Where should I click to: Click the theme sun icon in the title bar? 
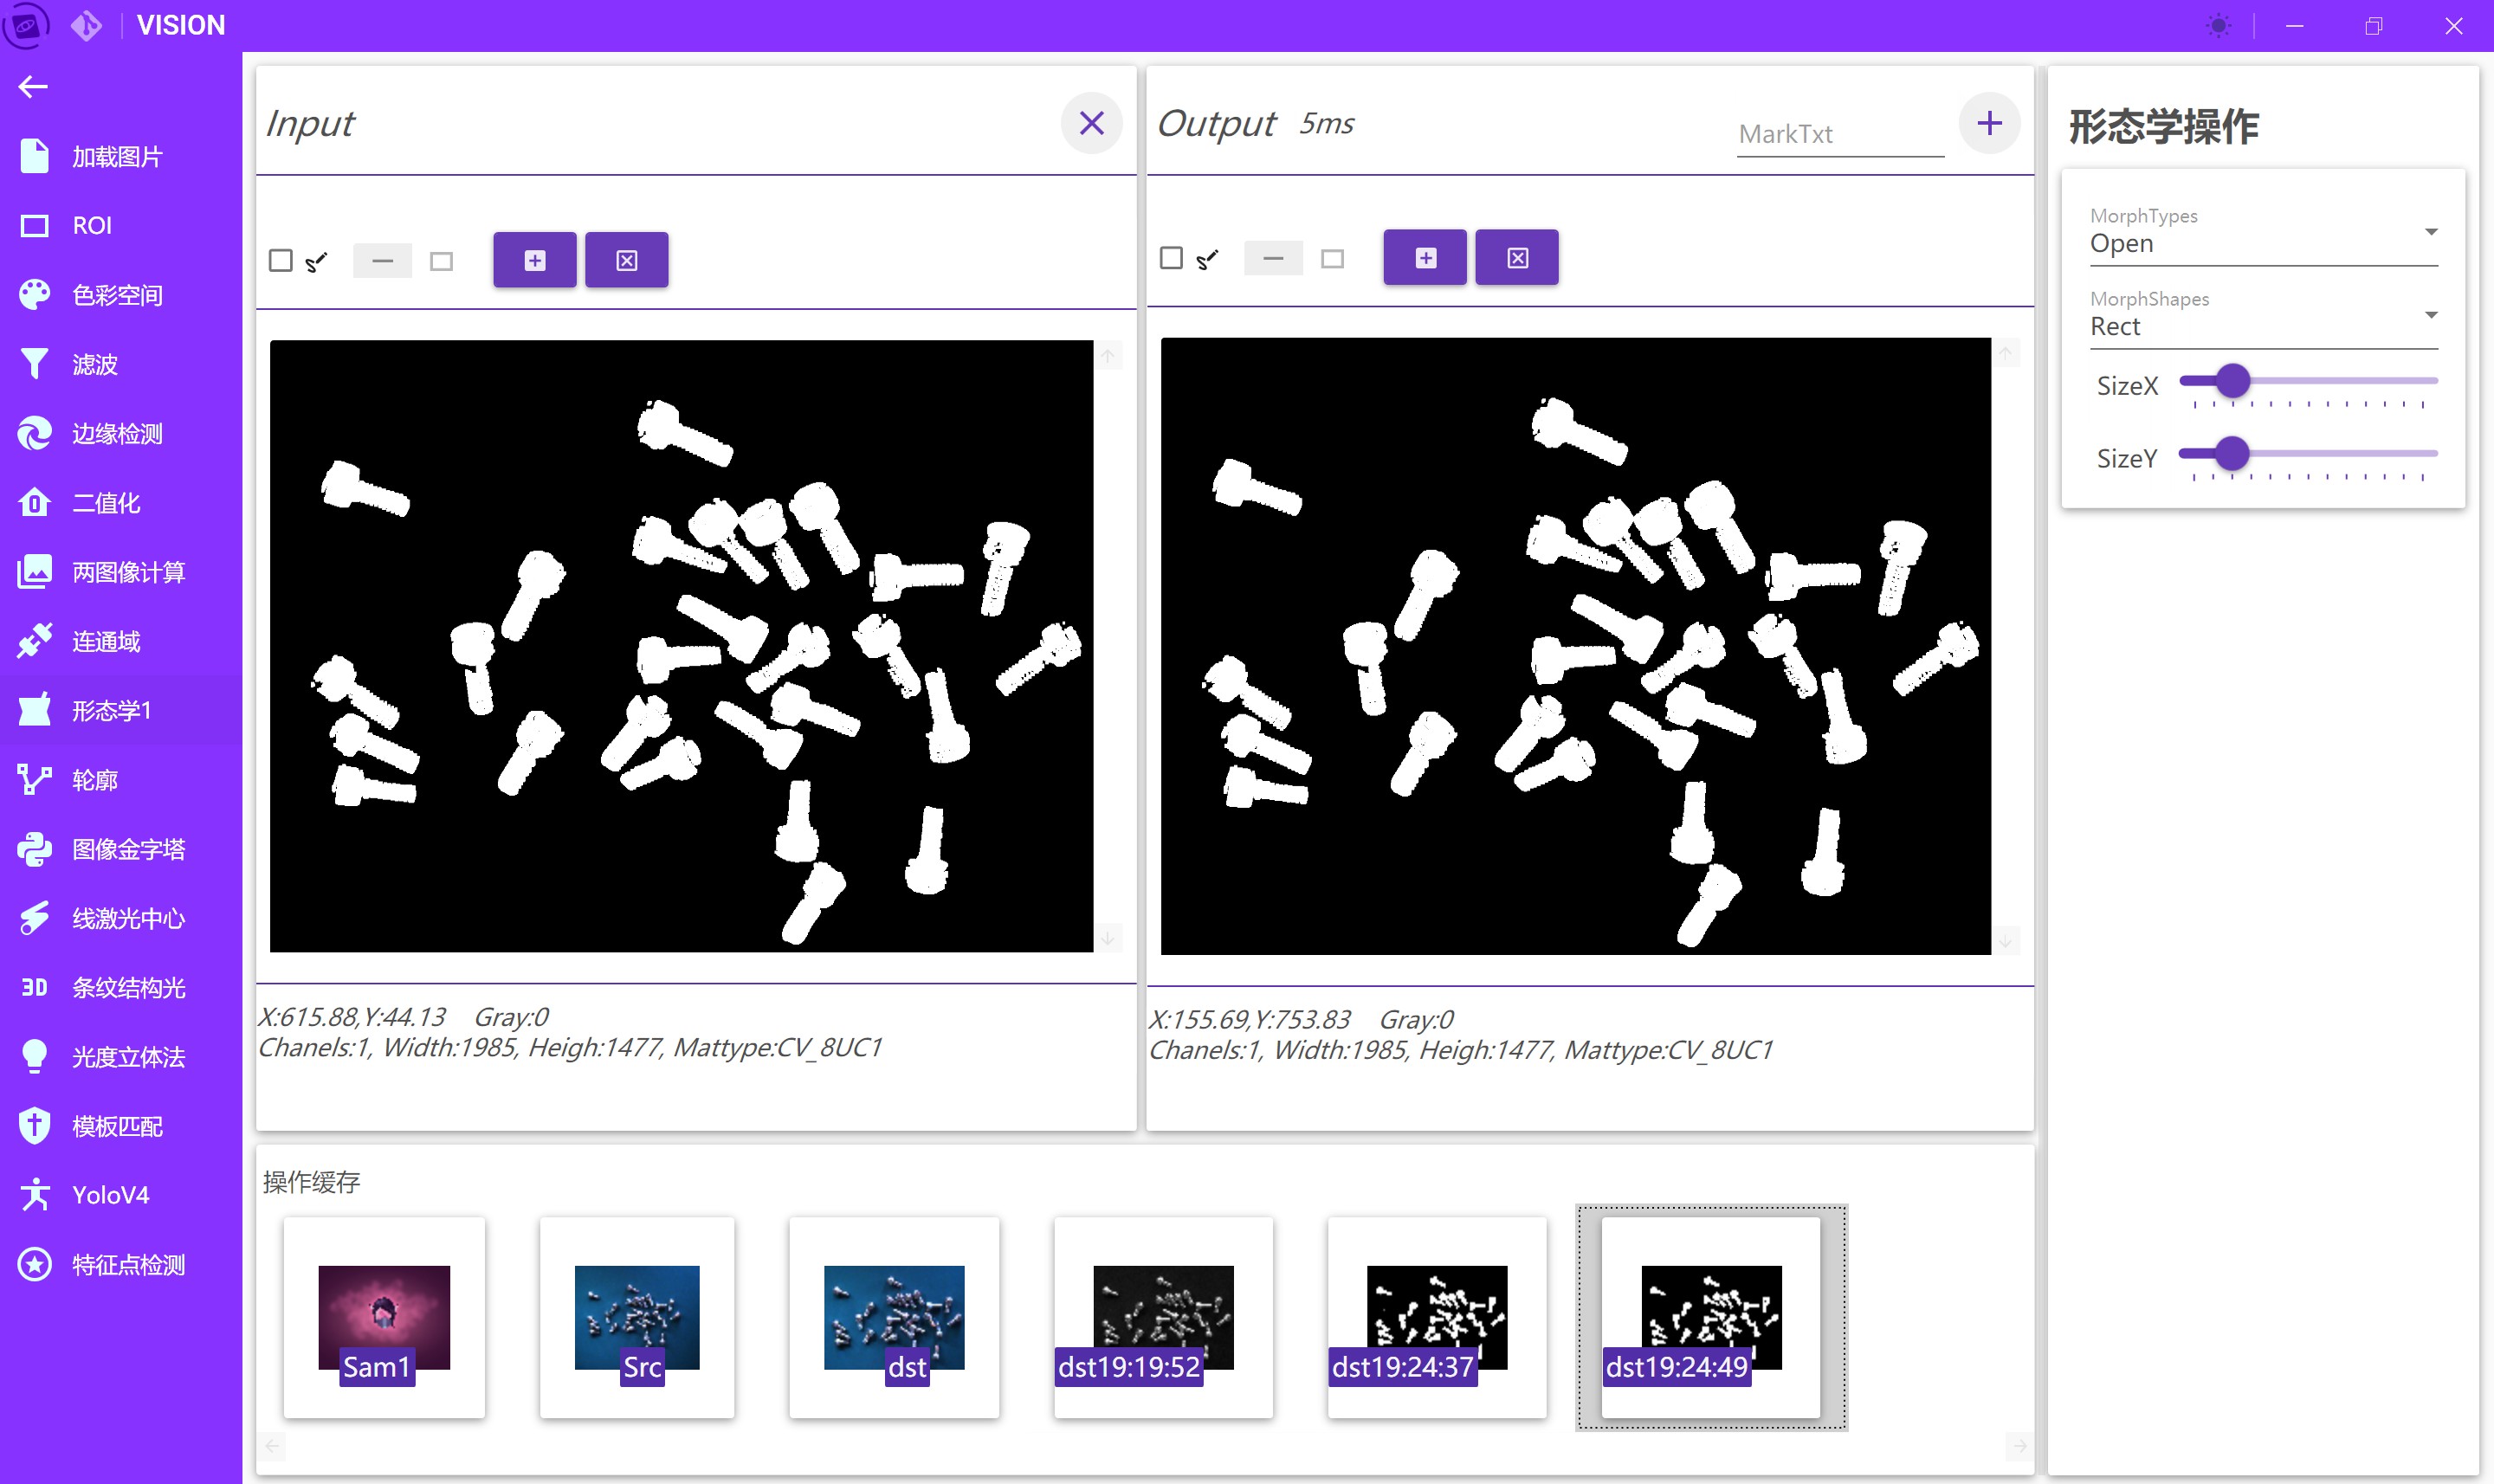2218,26
